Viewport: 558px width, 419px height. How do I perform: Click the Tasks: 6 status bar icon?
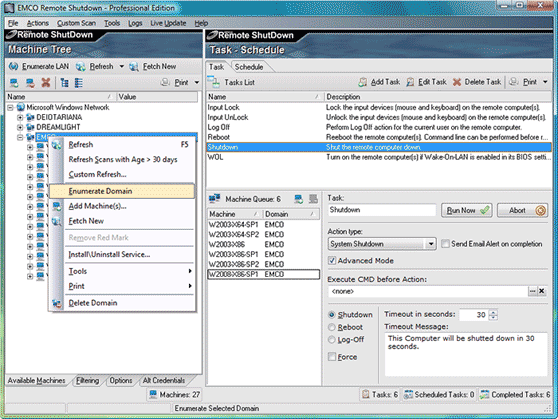point(365,394)
